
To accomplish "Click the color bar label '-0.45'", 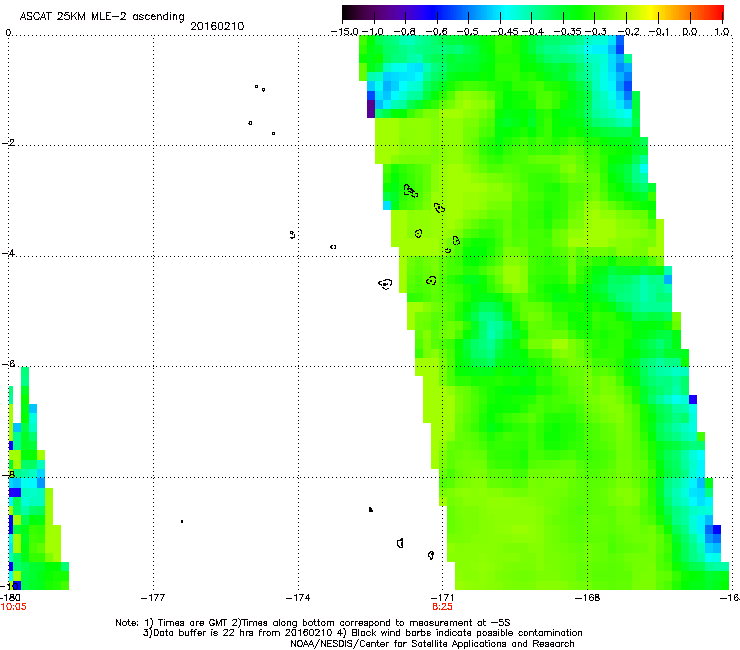I will [x=504, y=32].
